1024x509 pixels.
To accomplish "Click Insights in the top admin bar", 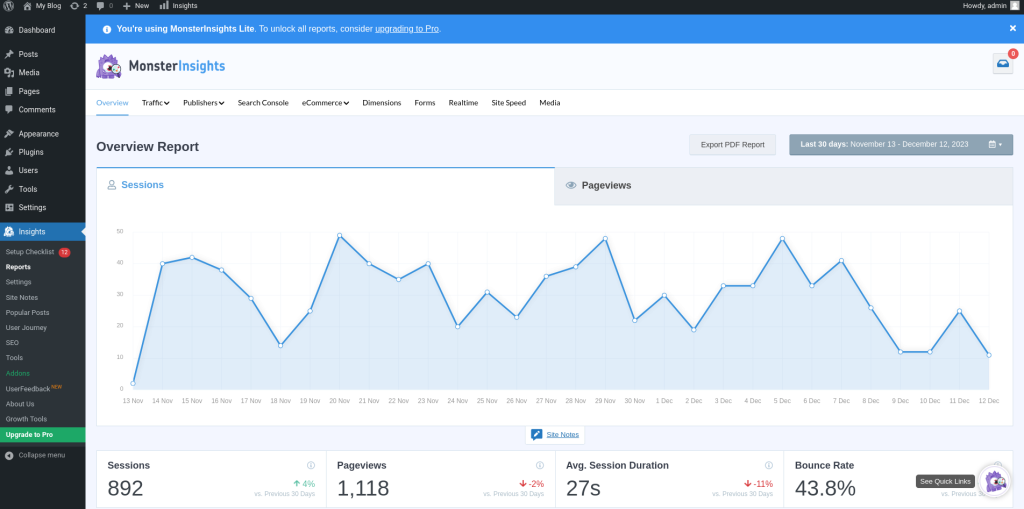I will [178, 6].
